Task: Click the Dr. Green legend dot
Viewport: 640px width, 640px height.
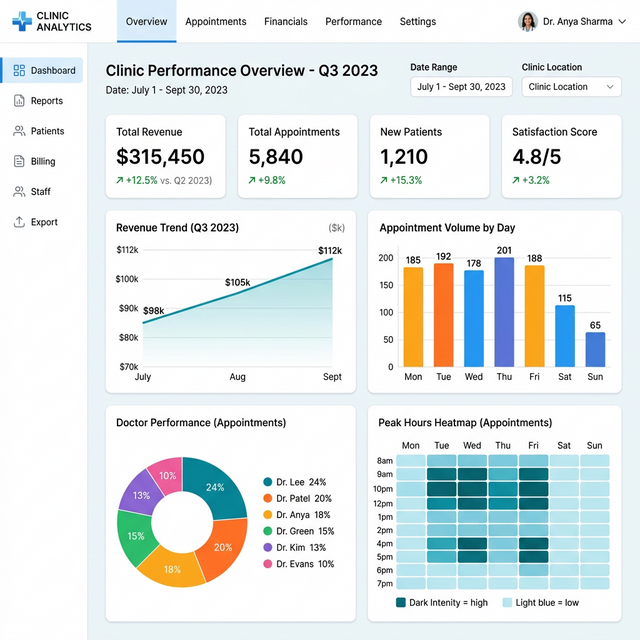Action: [268, 531]
